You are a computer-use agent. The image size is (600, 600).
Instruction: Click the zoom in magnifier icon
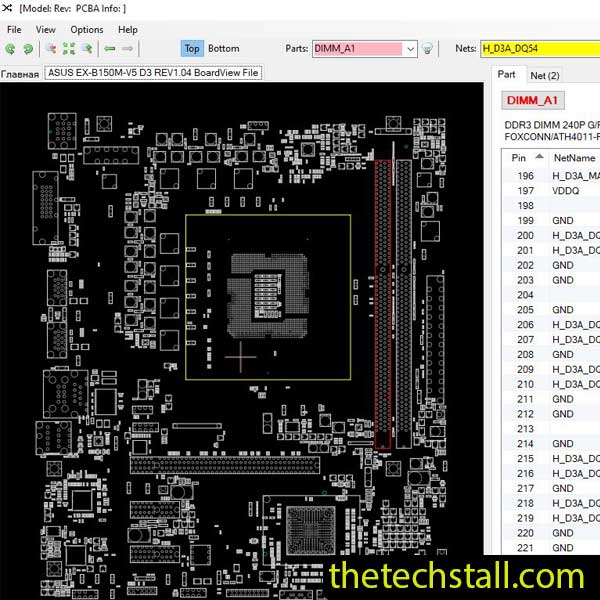51,48
